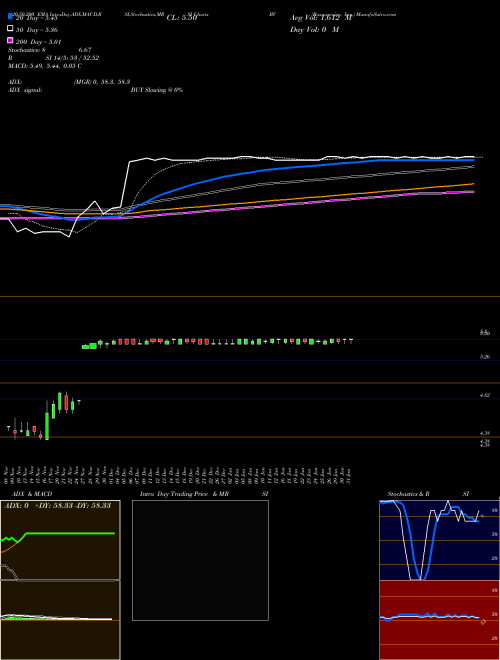Click the 4.82 price axis label

[485, 395]
